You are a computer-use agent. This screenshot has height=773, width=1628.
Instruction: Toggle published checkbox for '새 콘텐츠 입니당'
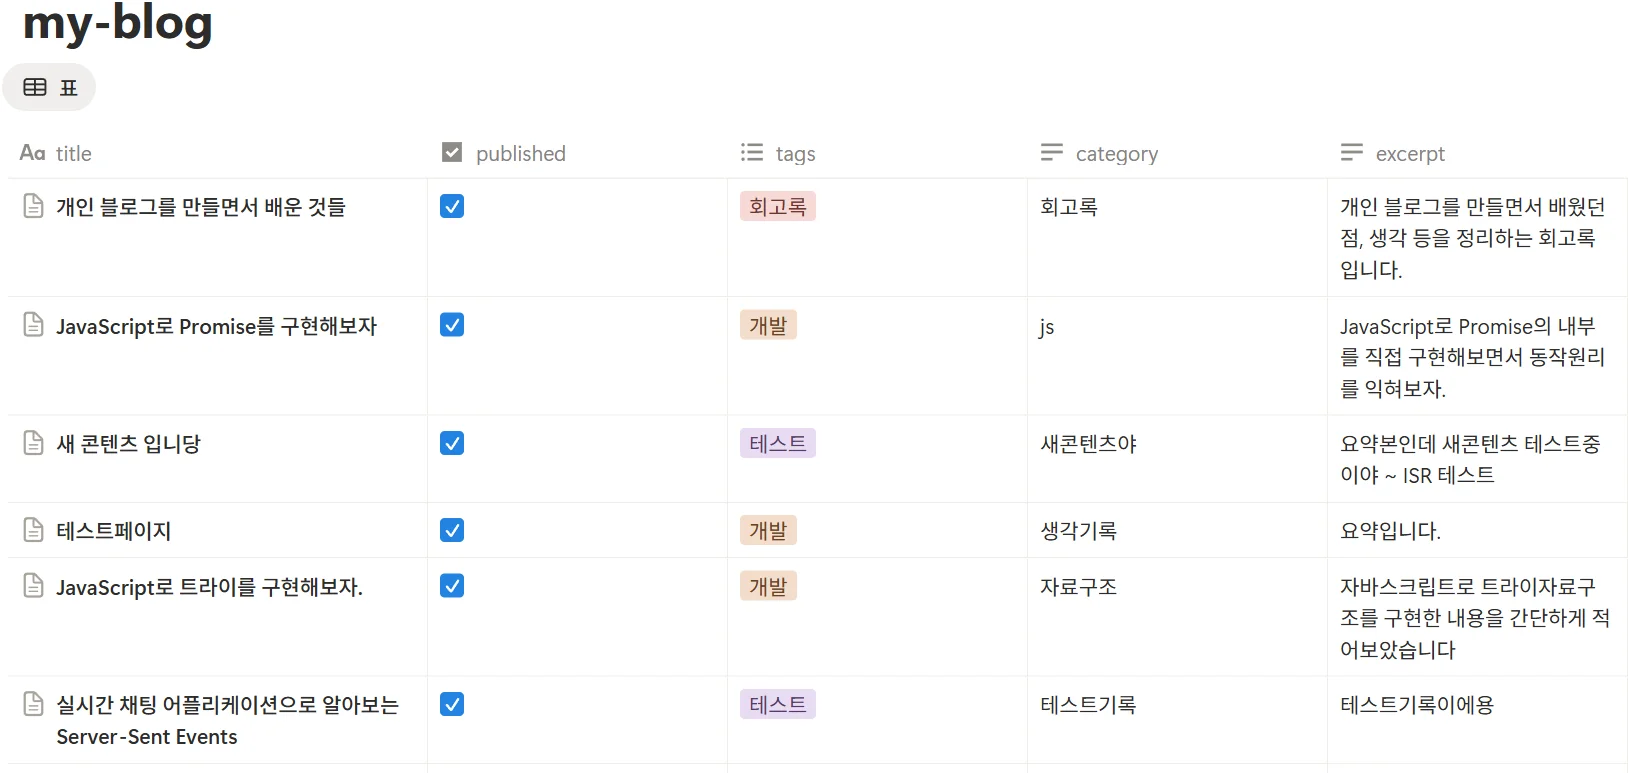tap(452, 443)
